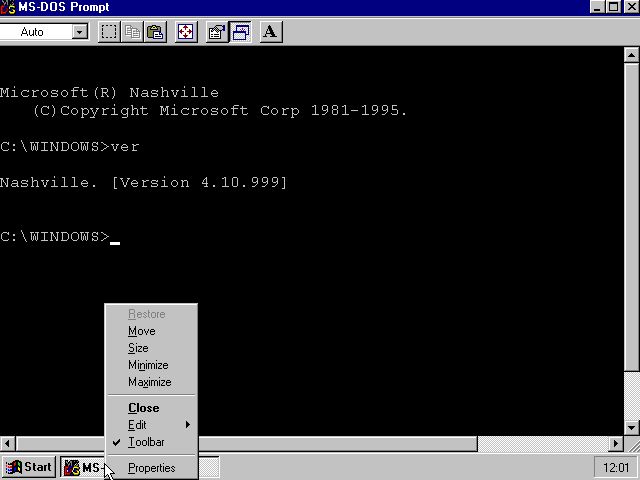The height and width of the screenshot is (480, 640).
Task: Click the vertical scrollbar up arrow
Action: (631, 55)
